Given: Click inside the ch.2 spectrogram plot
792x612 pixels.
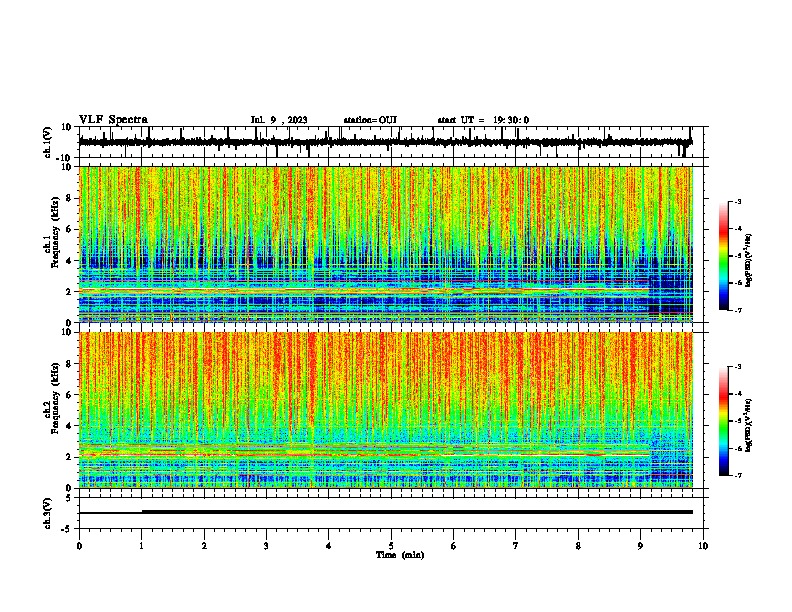Looking at the screenshot, I should (386, 410).
